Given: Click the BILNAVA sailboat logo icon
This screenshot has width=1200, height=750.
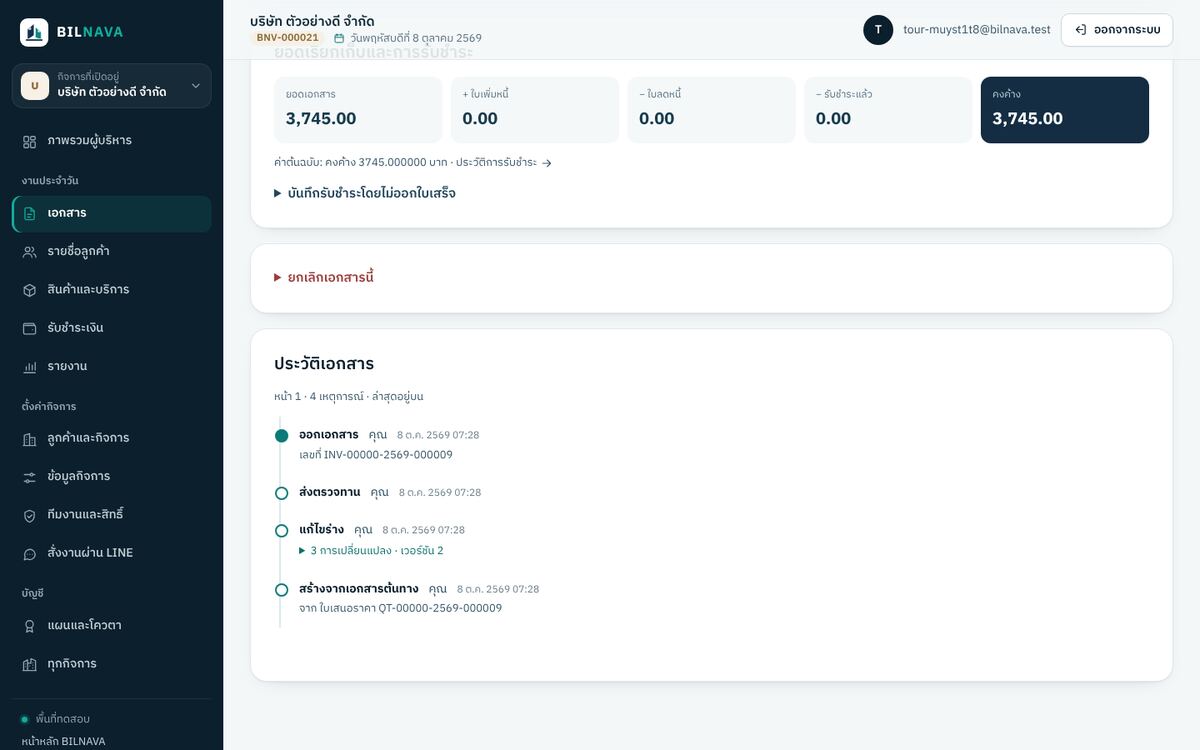Looking at the screenshot, I should point(34,32).
